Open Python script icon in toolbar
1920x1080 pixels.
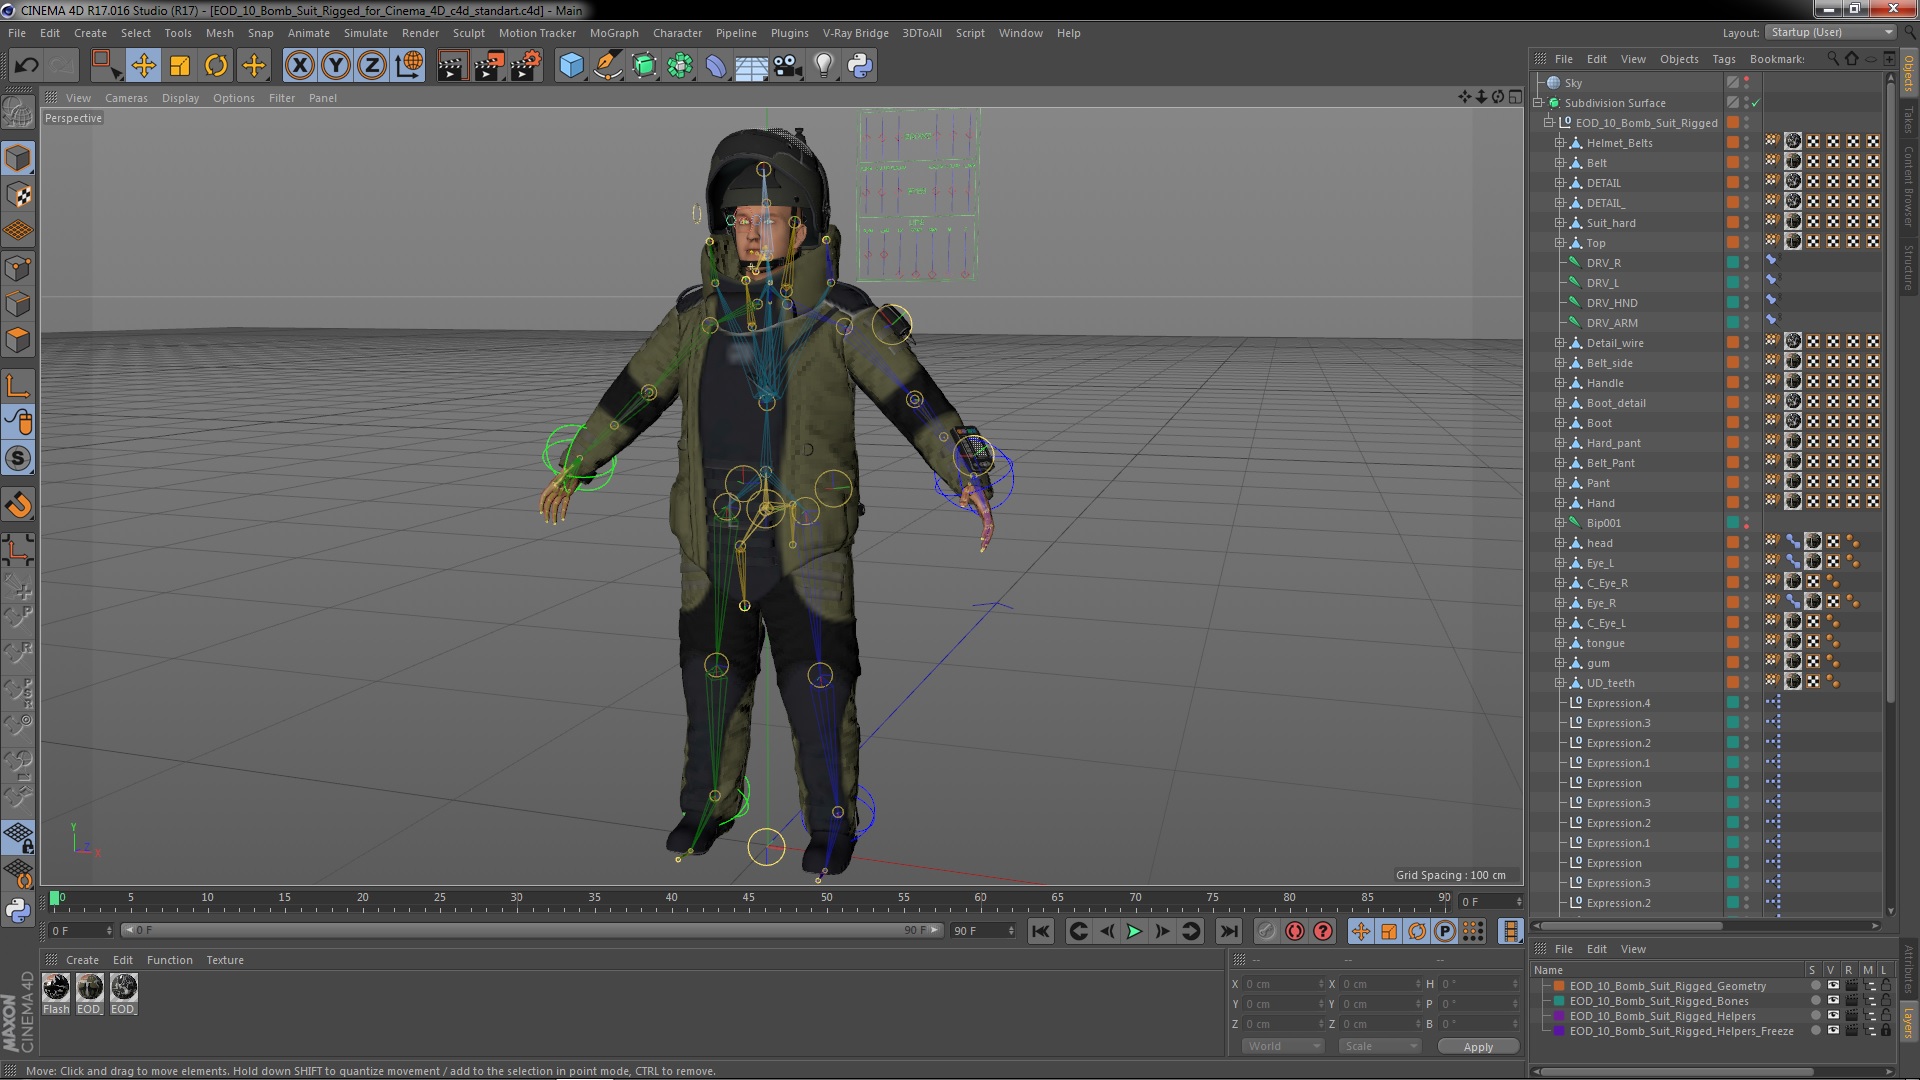[x=860, y=66]
